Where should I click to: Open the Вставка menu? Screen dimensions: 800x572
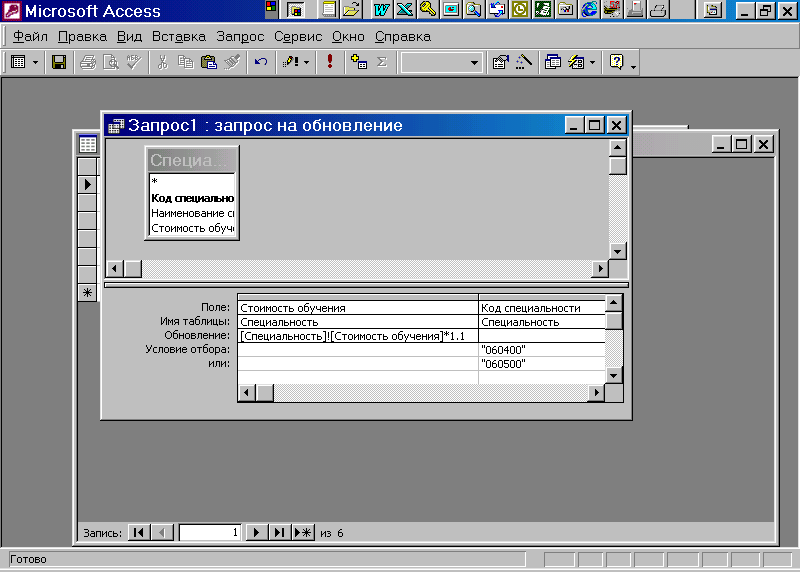click(x=179, y=37)
